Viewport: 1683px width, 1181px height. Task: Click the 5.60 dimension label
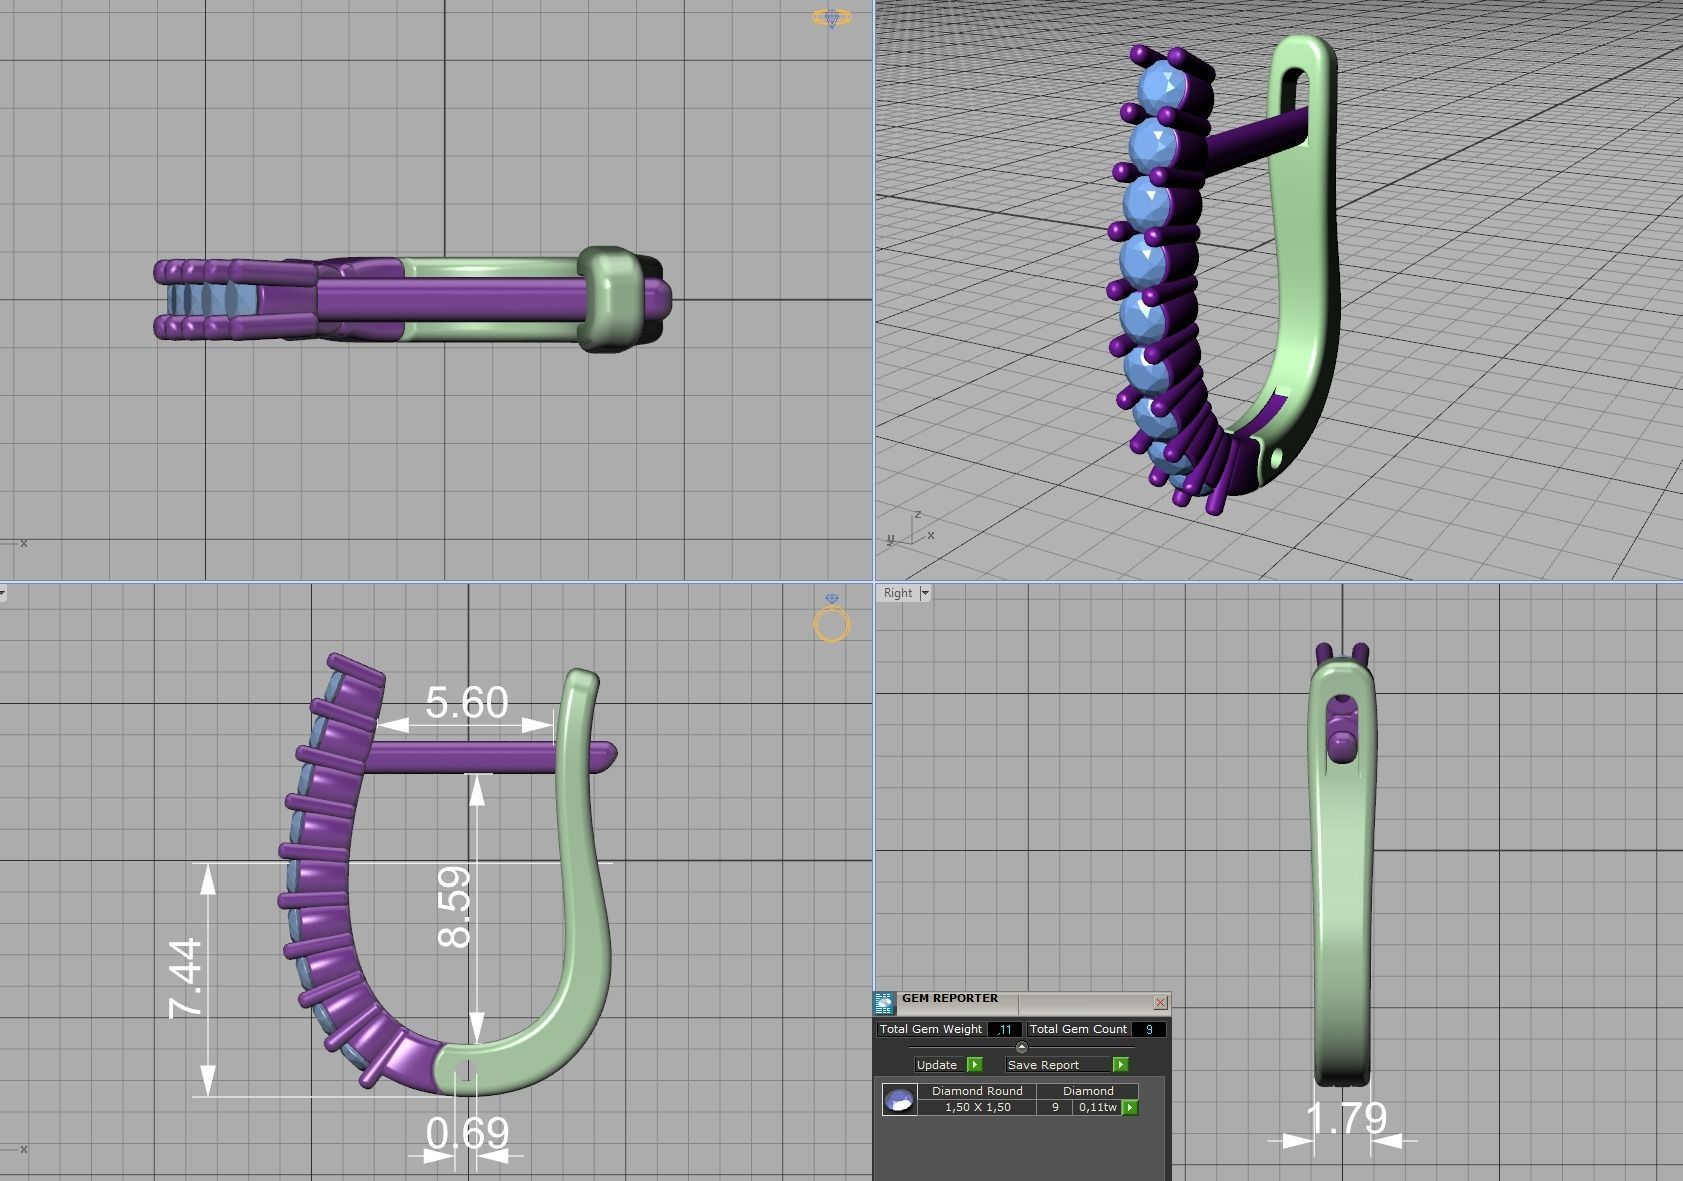pyautogui.click(x=466, y=703)
